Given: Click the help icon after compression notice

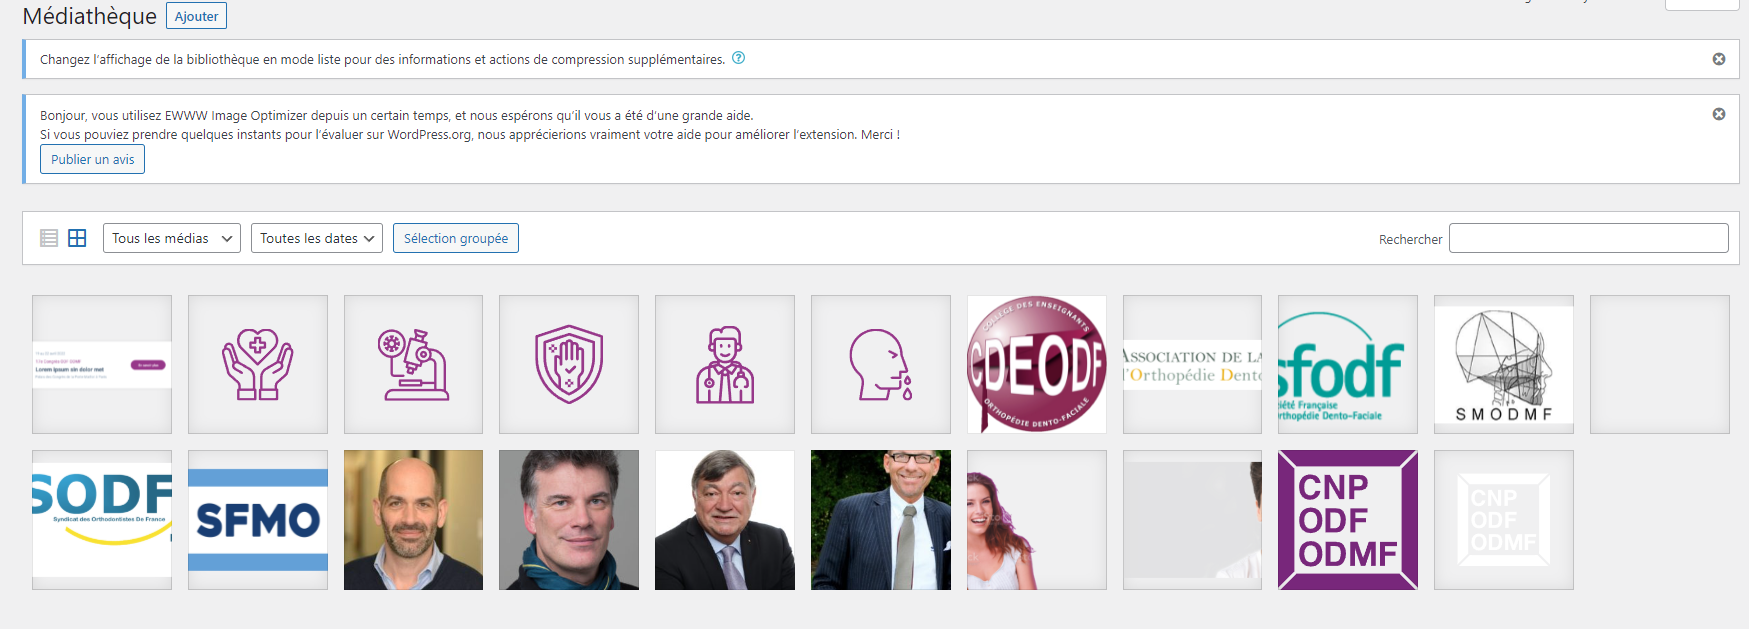Looking at the screenshot, I should tap(738, 58).
